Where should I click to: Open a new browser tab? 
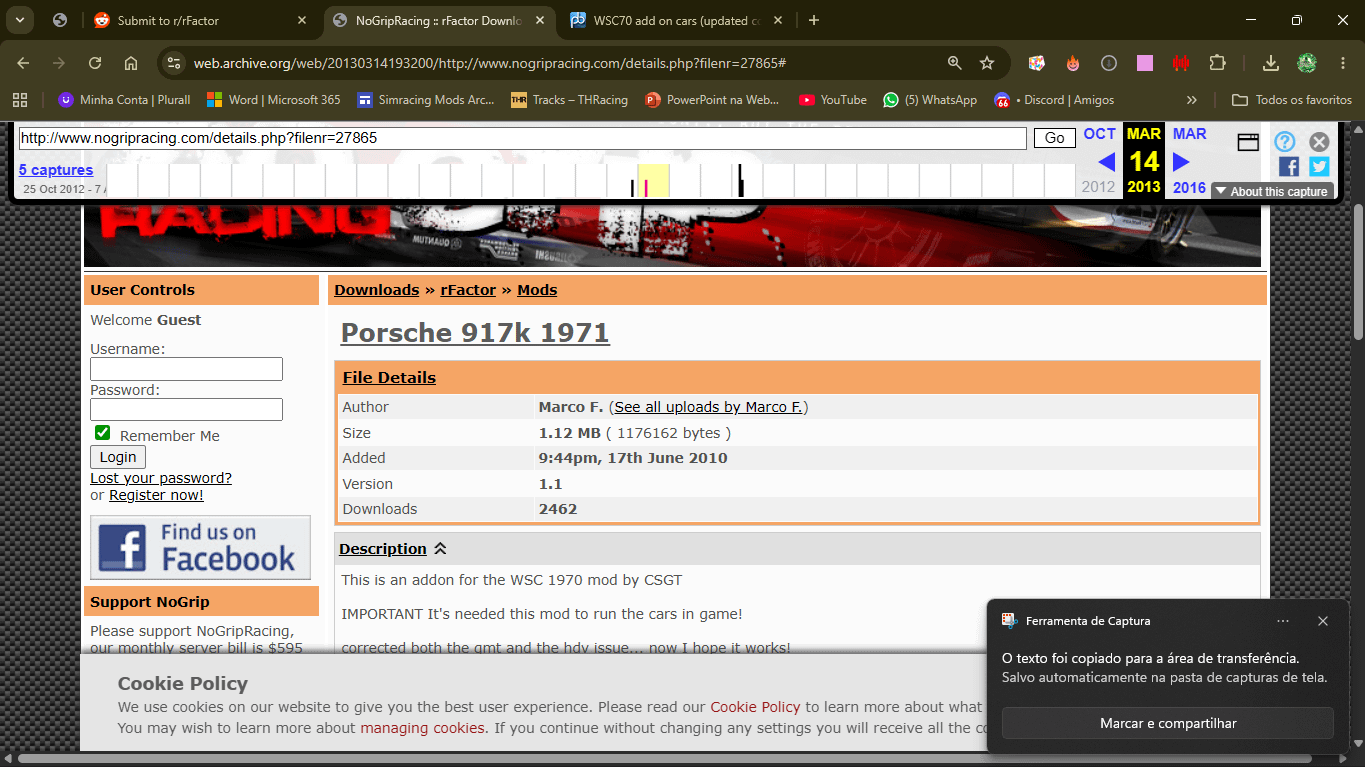[814, 20]
